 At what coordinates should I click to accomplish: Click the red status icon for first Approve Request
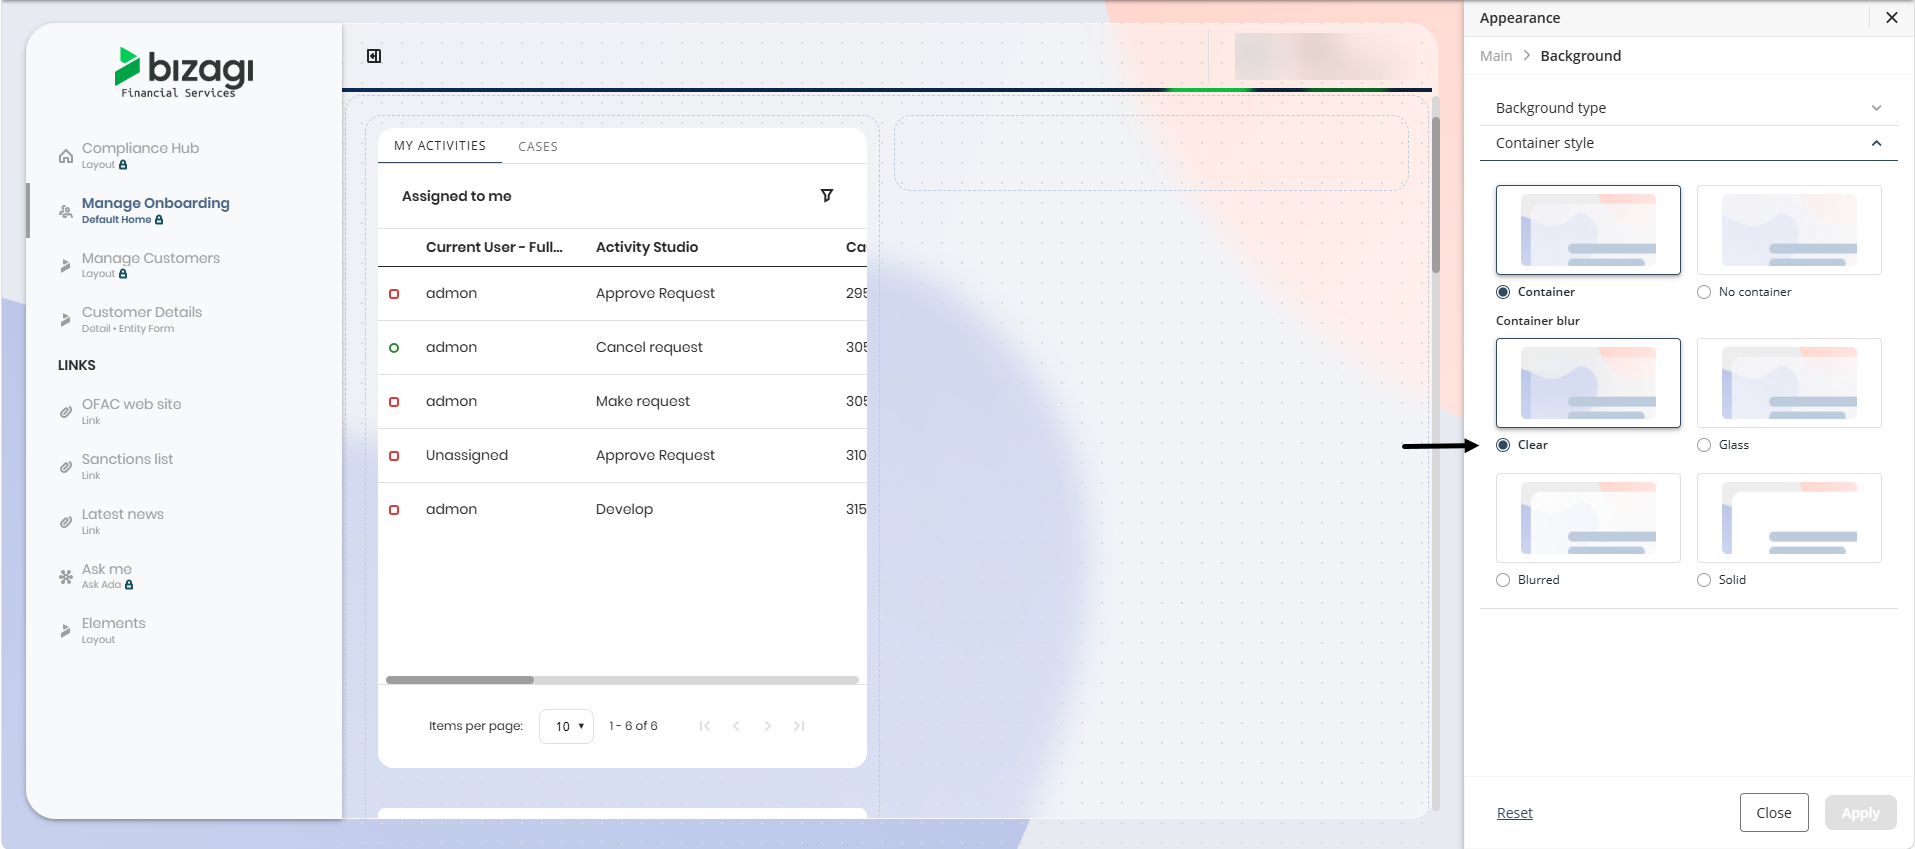point(394,294)
